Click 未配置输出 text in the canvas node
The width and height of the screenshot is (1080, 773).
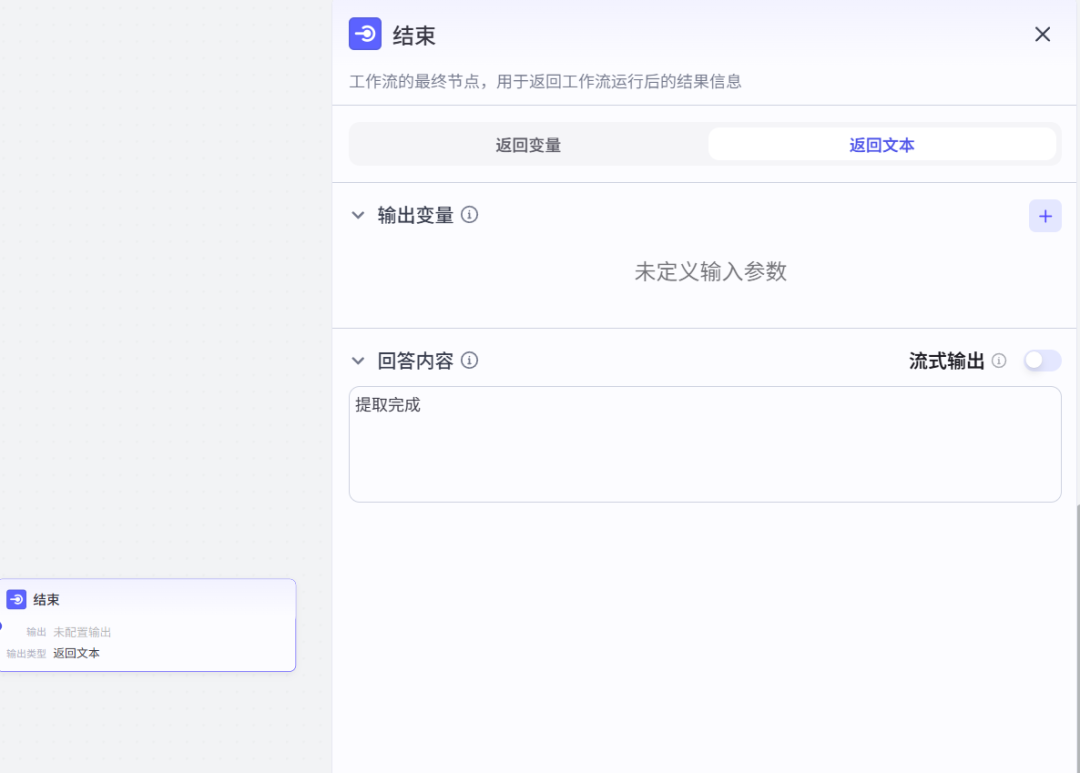[82, 632]
